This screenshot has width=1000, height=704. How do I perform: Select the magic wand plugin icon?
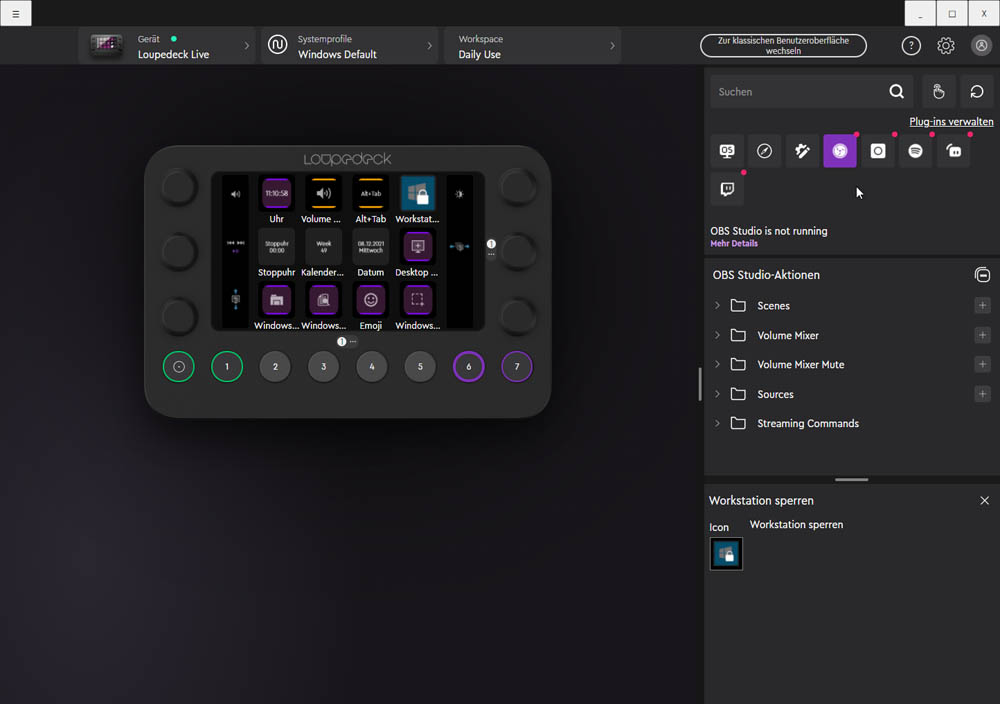click(802, 151)
